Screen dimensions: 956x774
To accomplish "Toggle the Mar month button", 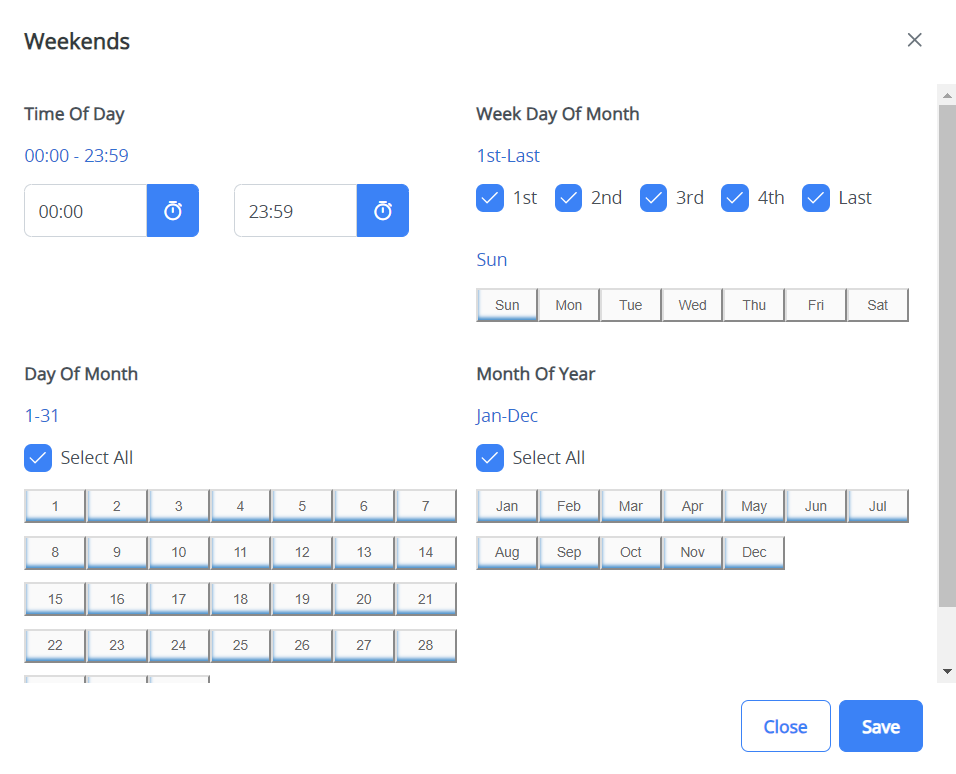I will tap(631, 506).
